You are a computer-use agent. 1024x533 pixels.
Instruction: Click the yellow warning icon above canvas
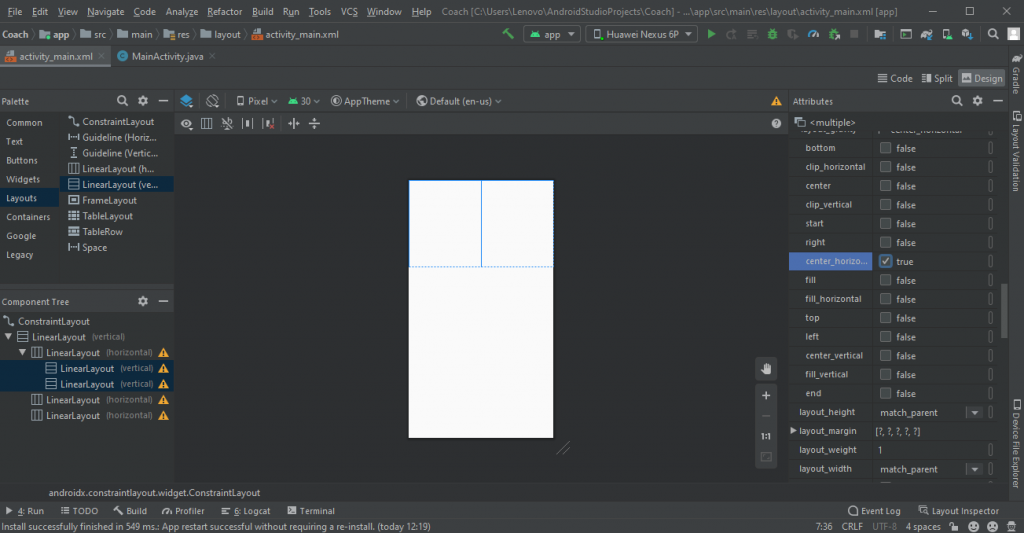[x=776, y=101]
